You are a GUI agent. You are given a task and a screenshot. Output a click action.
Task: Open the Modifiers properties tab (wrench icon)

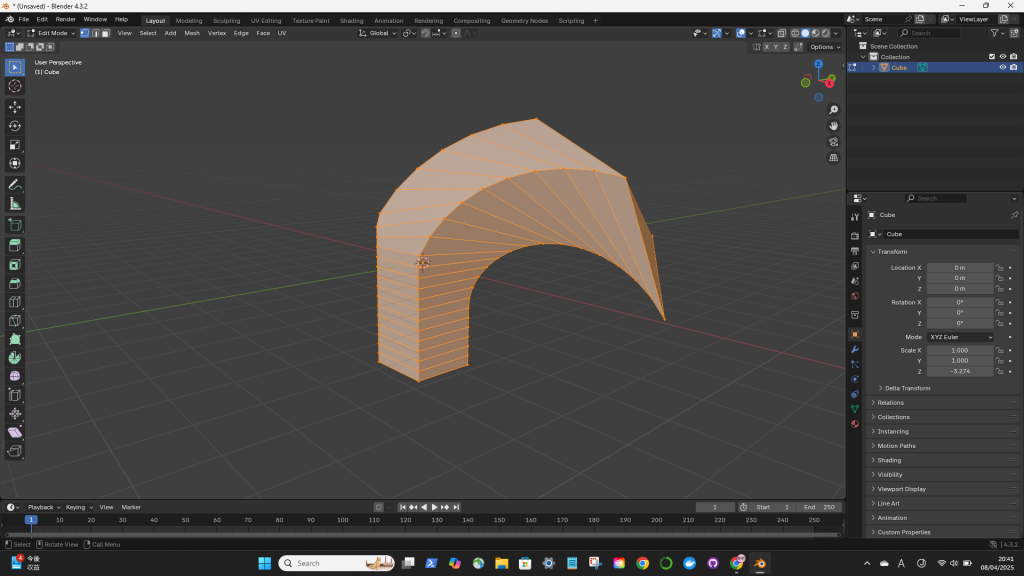(x=854, y=349)
